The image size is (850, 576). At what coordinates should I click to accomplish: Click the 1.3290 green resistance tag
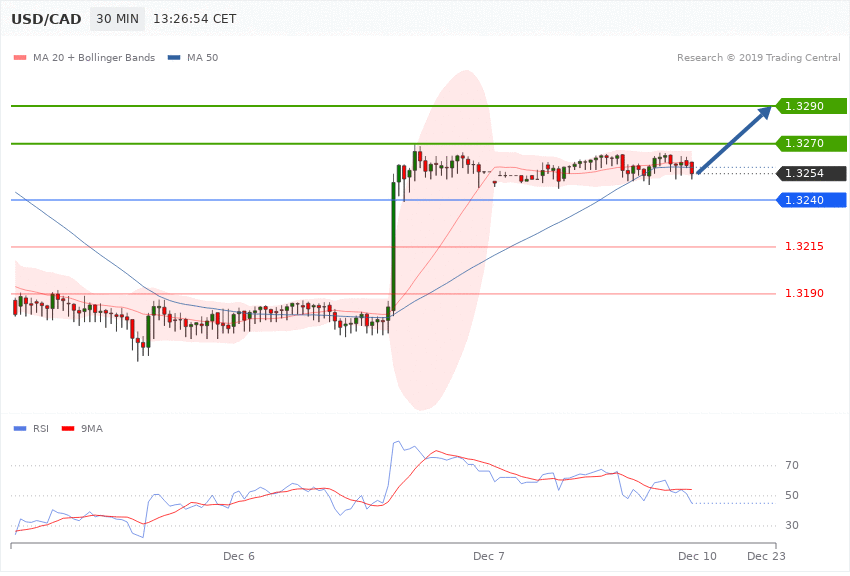(x=811, y=106)
